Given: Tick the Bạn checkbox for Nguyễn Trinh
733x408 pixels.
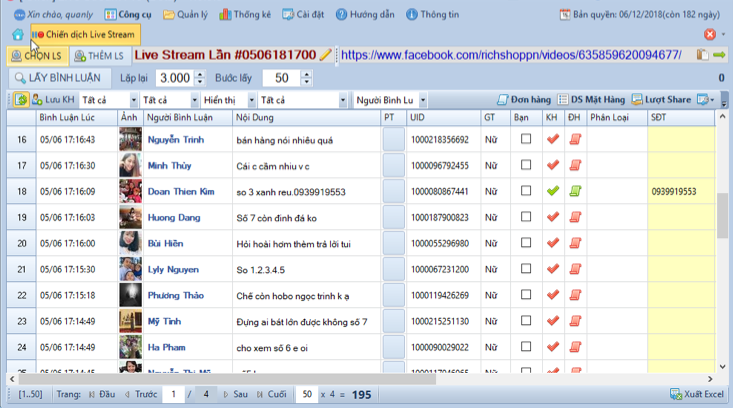Looking at the screenshot, I should pyautogui.click(x=526, y=139).
